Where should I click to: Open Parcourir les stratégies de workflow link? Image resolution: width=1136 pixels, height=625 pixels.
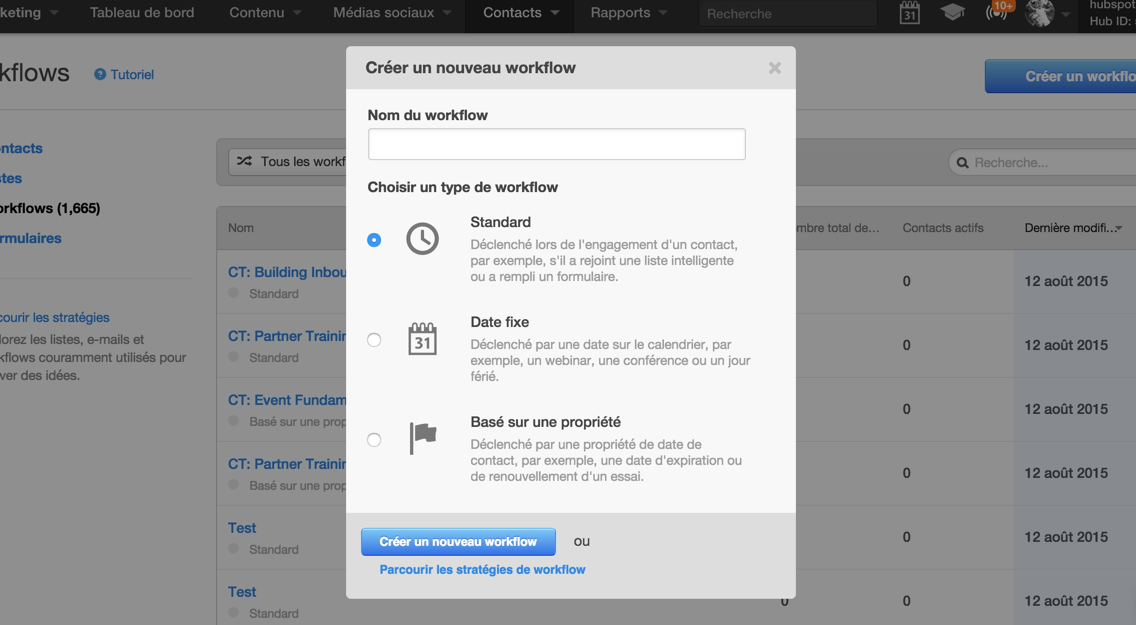pyautogui.click(x=482, y=570)
